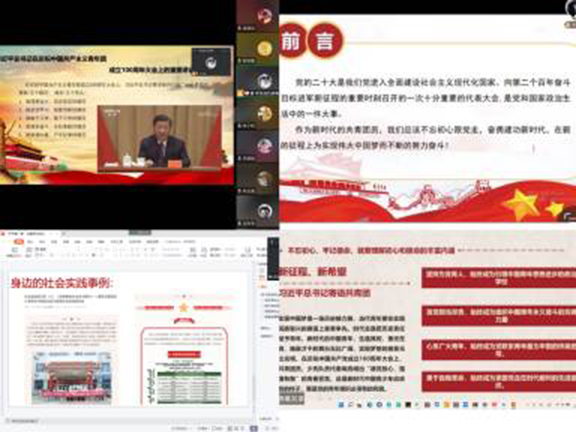Open the Windows Start button in the taskbar
The image size is (576, 432).
click(341, 405)
